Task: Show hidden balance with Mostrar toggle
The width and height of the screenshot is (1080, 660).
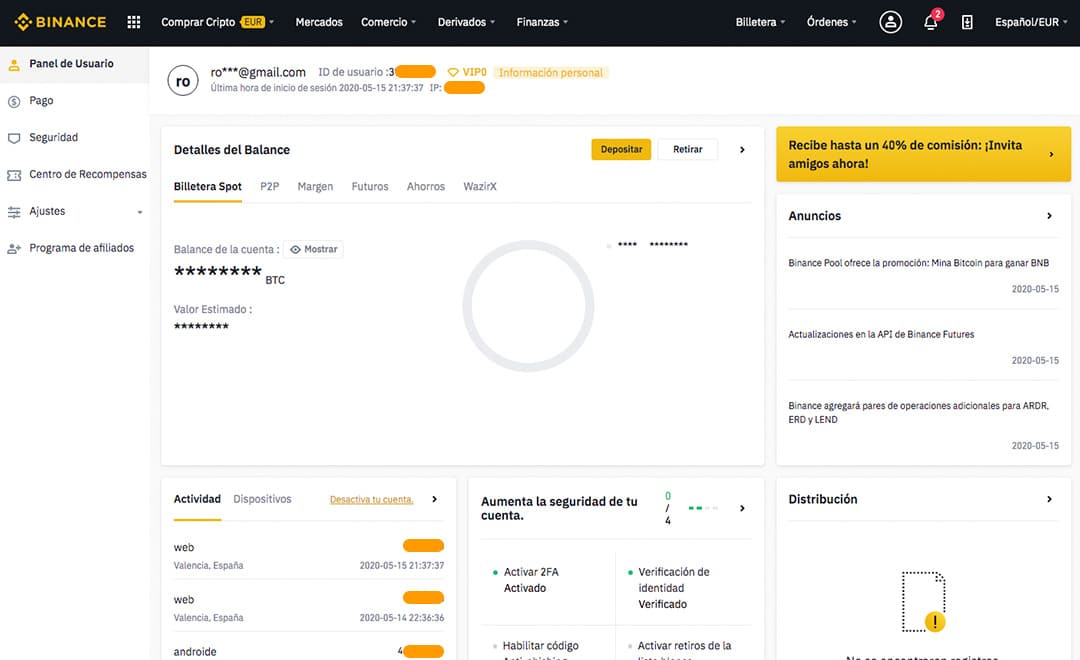Action: [x=313, y=249]
